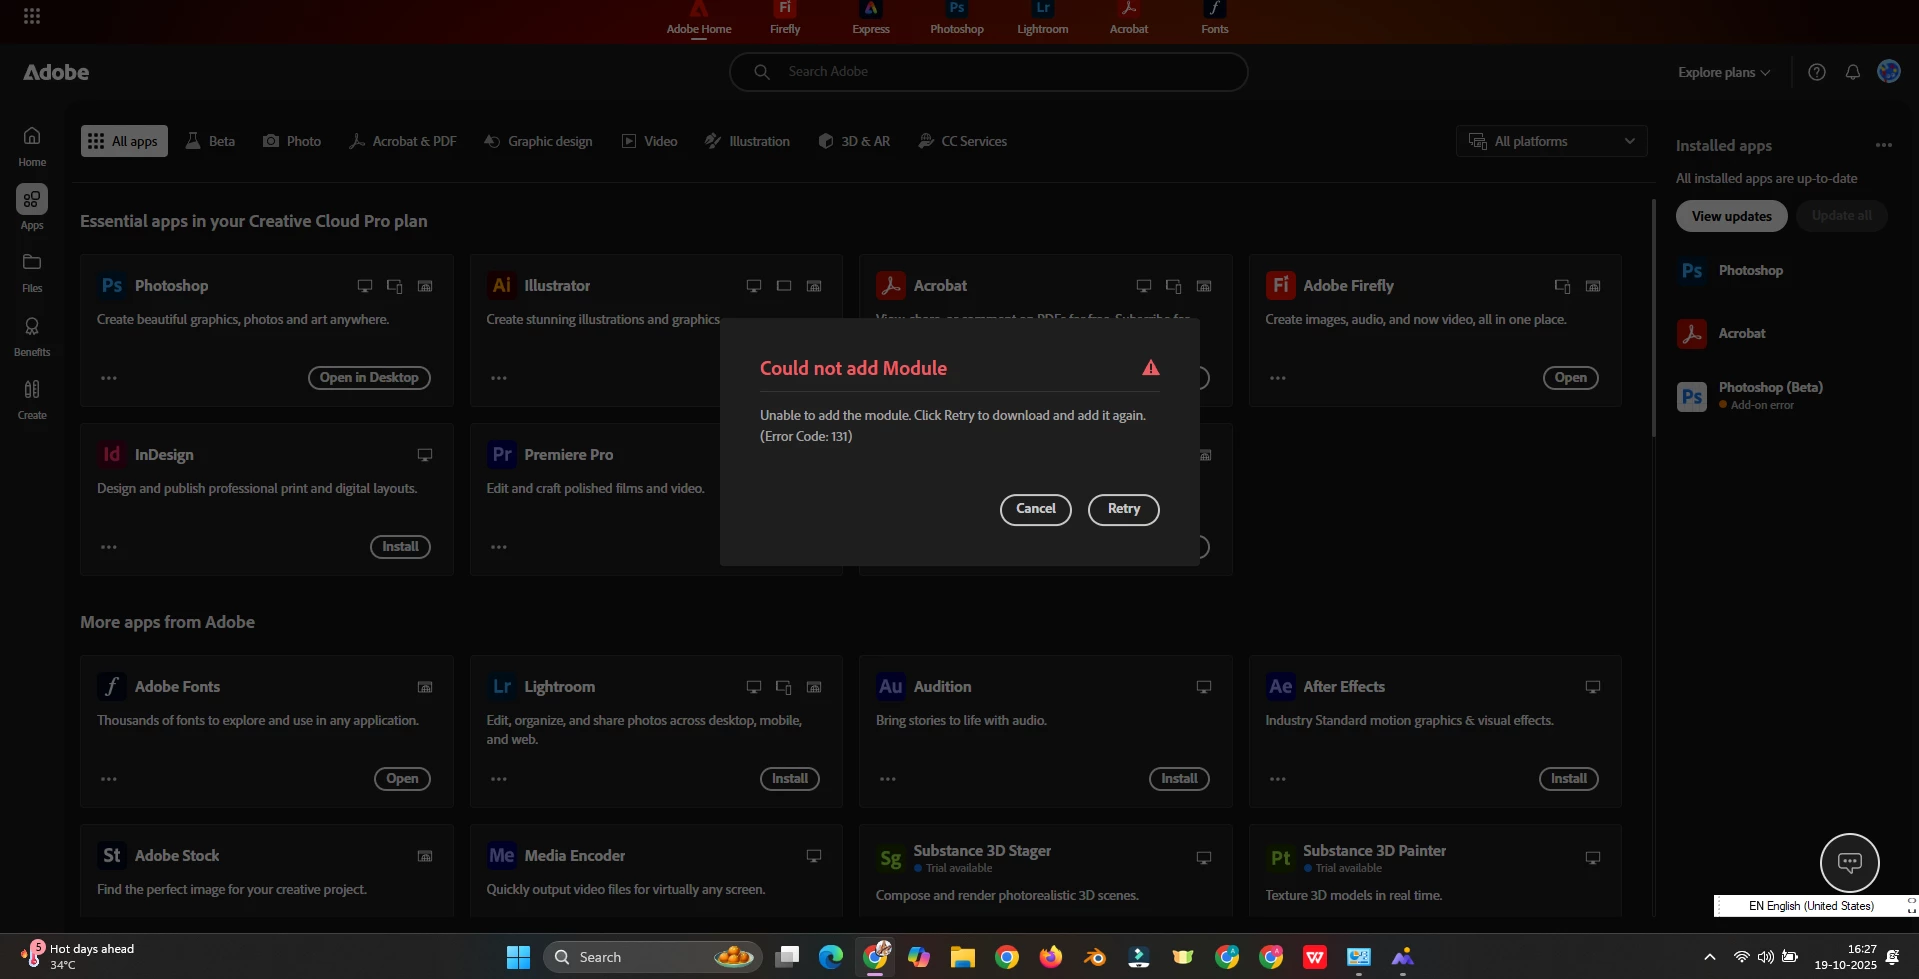Click the warning triangle icon in dialog
Screen dimensions: 1919x979
point(1151,368)
